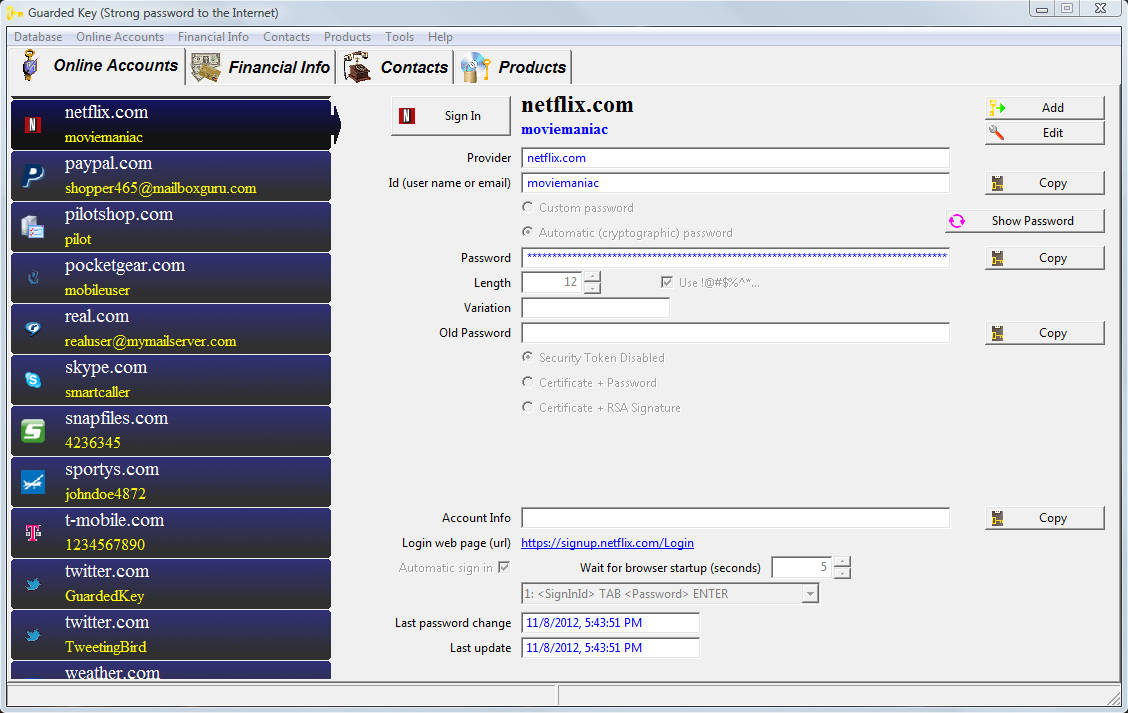Open the Financial Info menu
Screen dimensions: 1128x713
(x=214, y=37)
